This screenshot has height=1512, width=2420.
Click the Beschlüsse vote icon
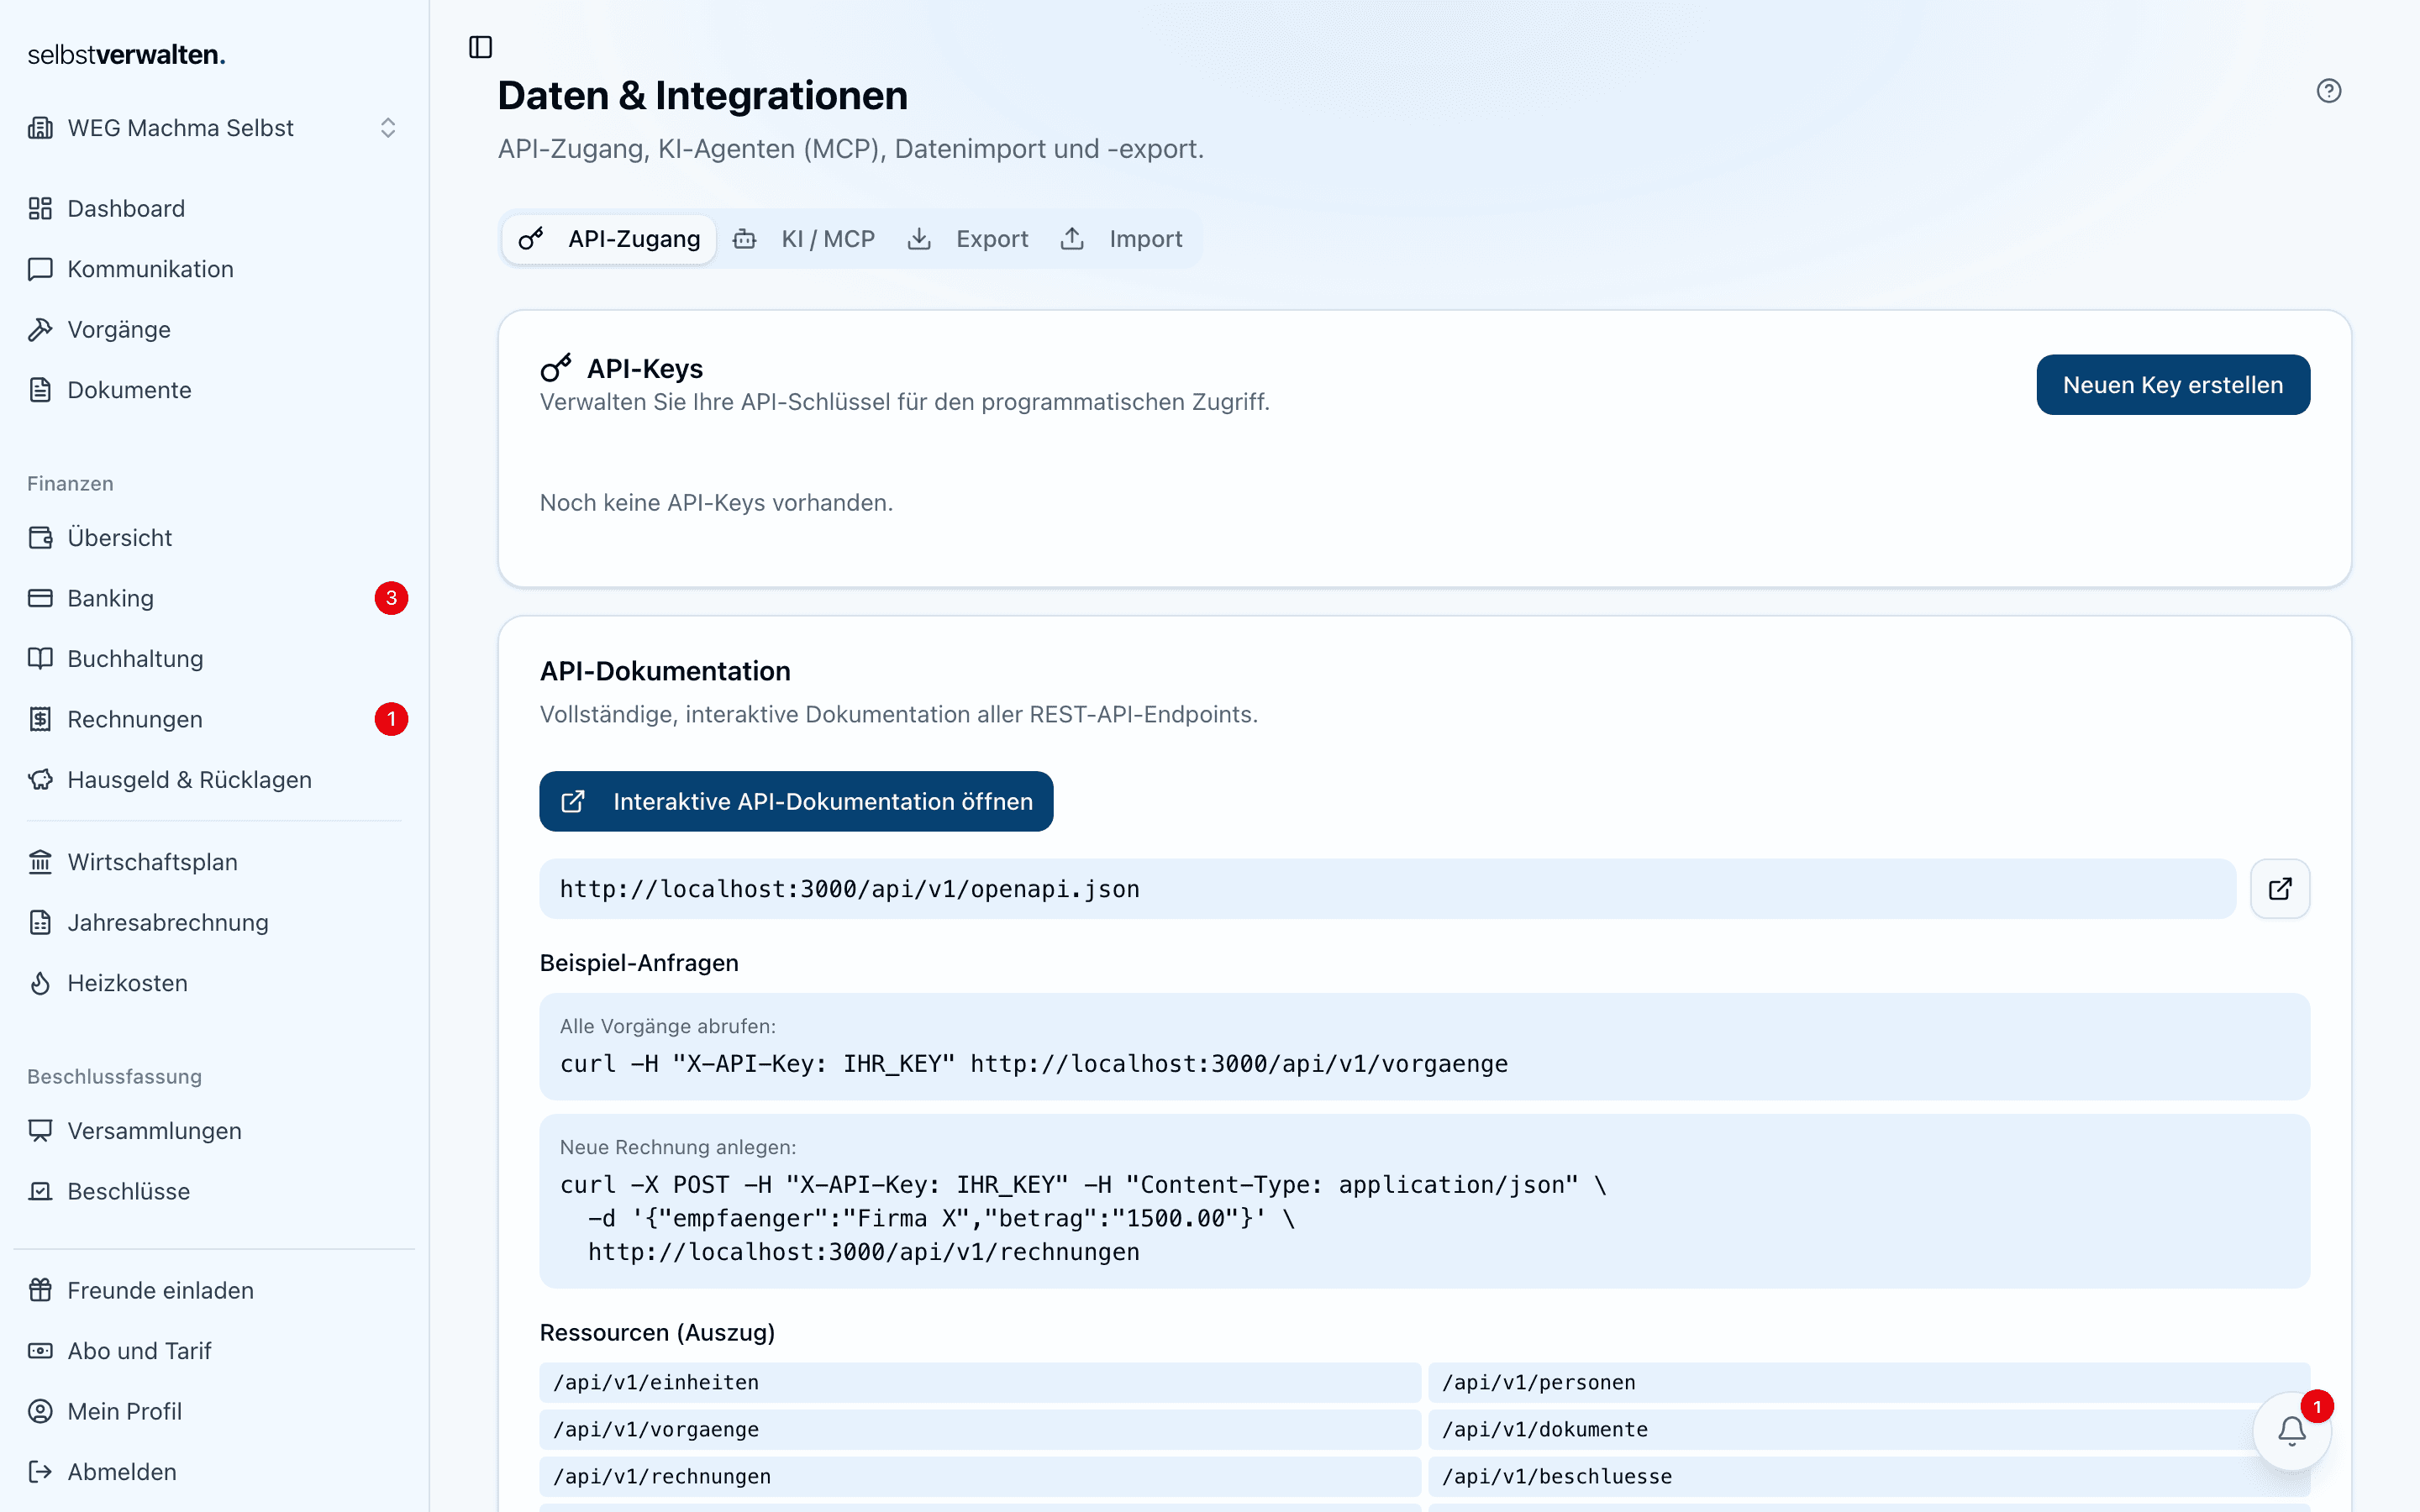(x=40, y=1191)
